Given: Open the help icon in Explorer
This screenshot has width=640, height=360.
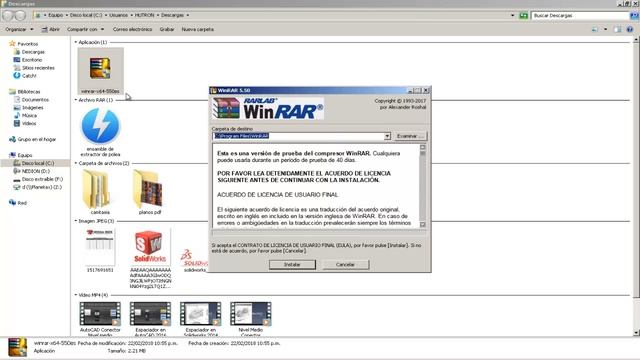Looking at the screenshot, I should (x=630, y=29).
